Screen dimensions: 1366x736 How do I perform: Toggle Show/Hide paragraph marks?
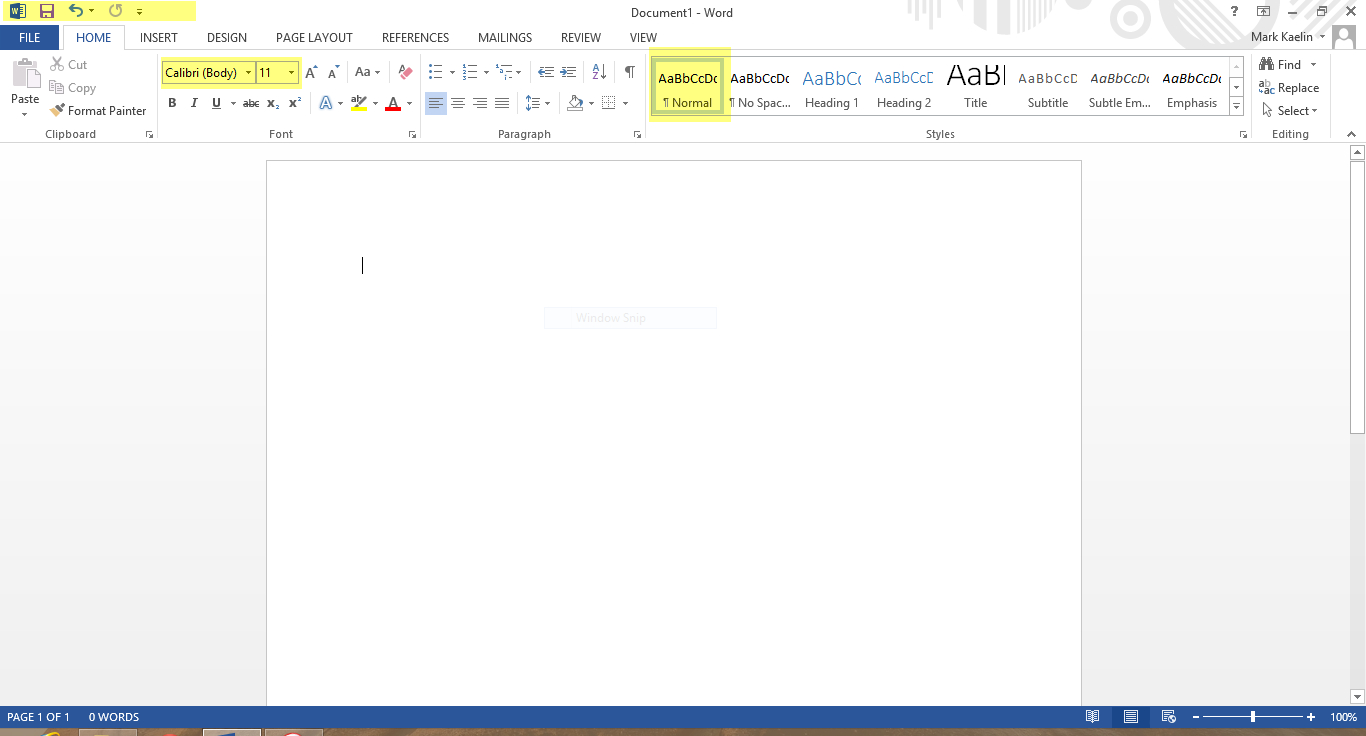point(629,72)
